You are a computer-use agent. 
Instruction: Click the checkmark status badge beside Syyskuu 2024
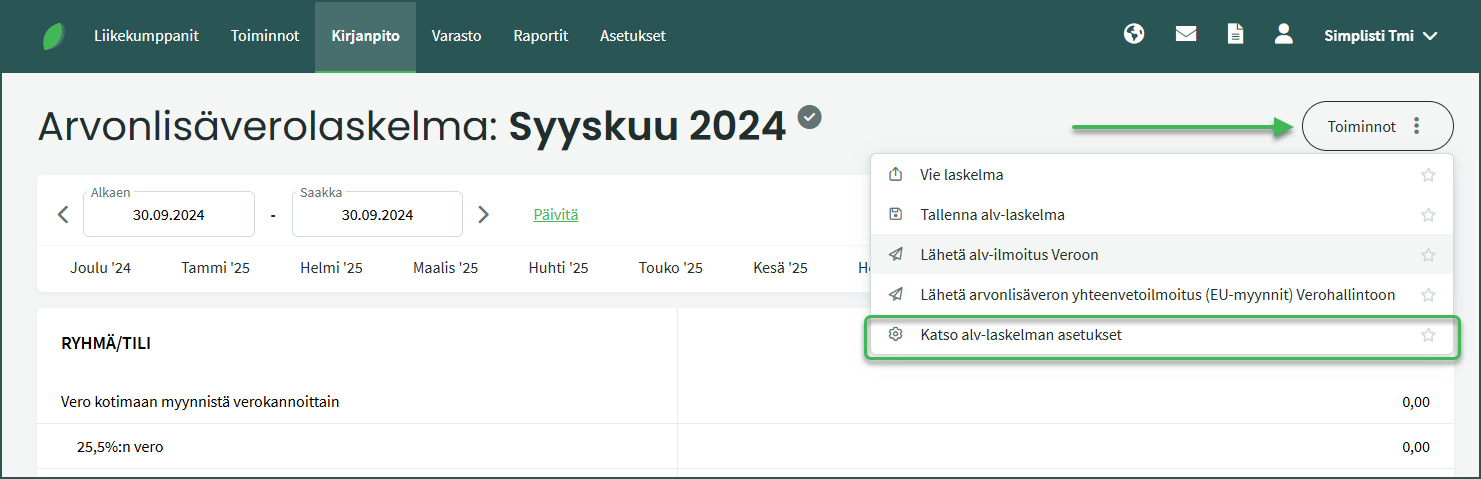coord(809,118)
